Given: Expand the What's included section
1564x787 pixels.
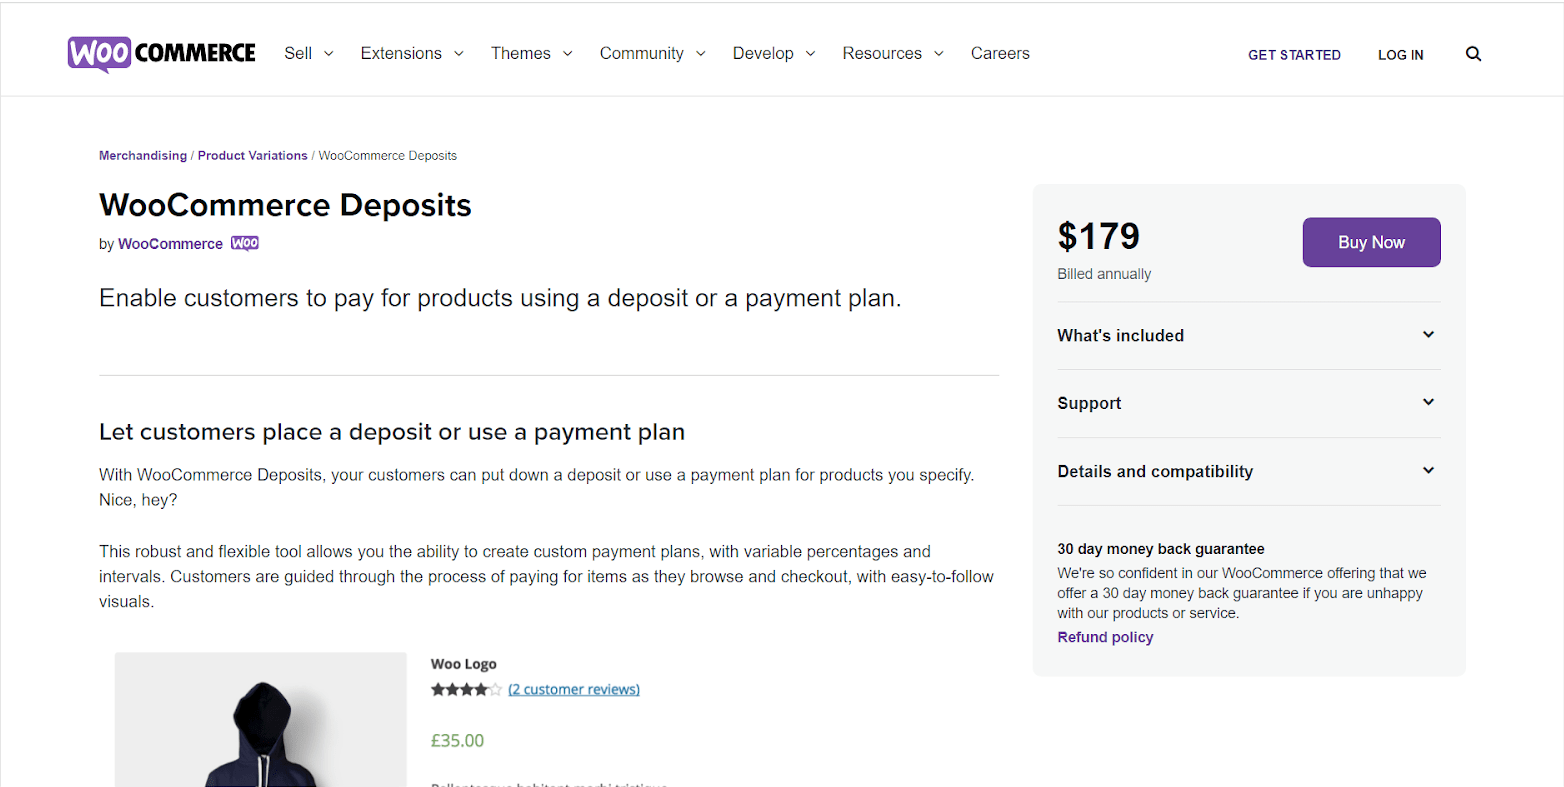Looking at the screenshot, I should (1248, 335).
